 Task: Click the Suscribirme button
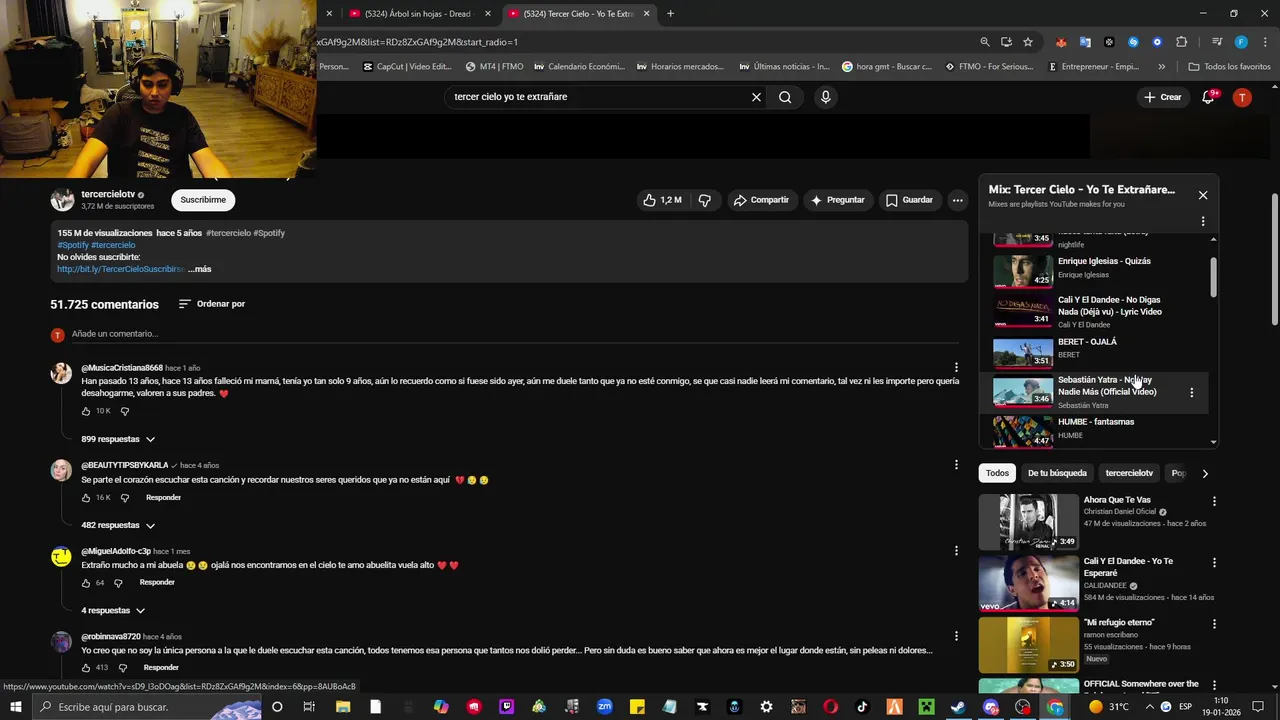coord(203,200)
